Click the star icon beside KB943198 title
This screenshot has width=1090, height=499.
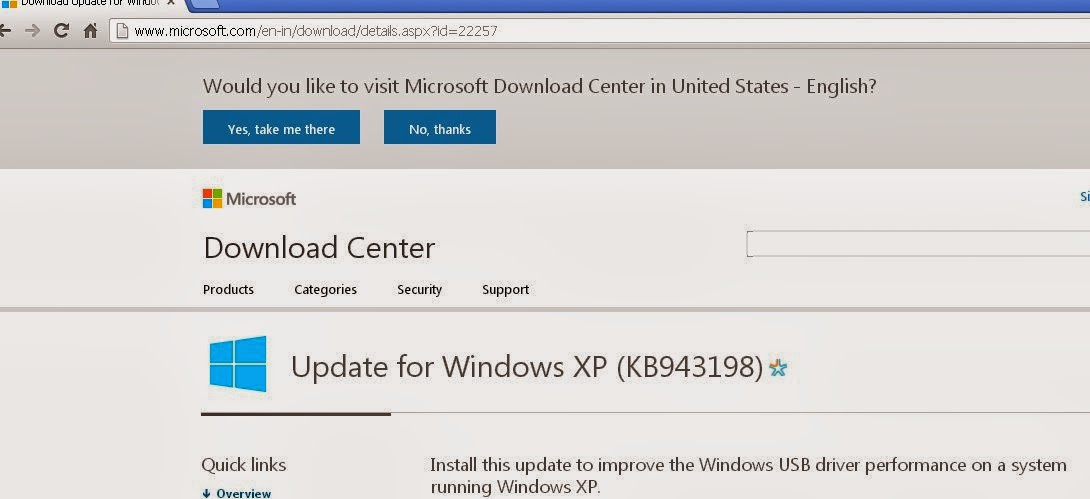point(778,368)
